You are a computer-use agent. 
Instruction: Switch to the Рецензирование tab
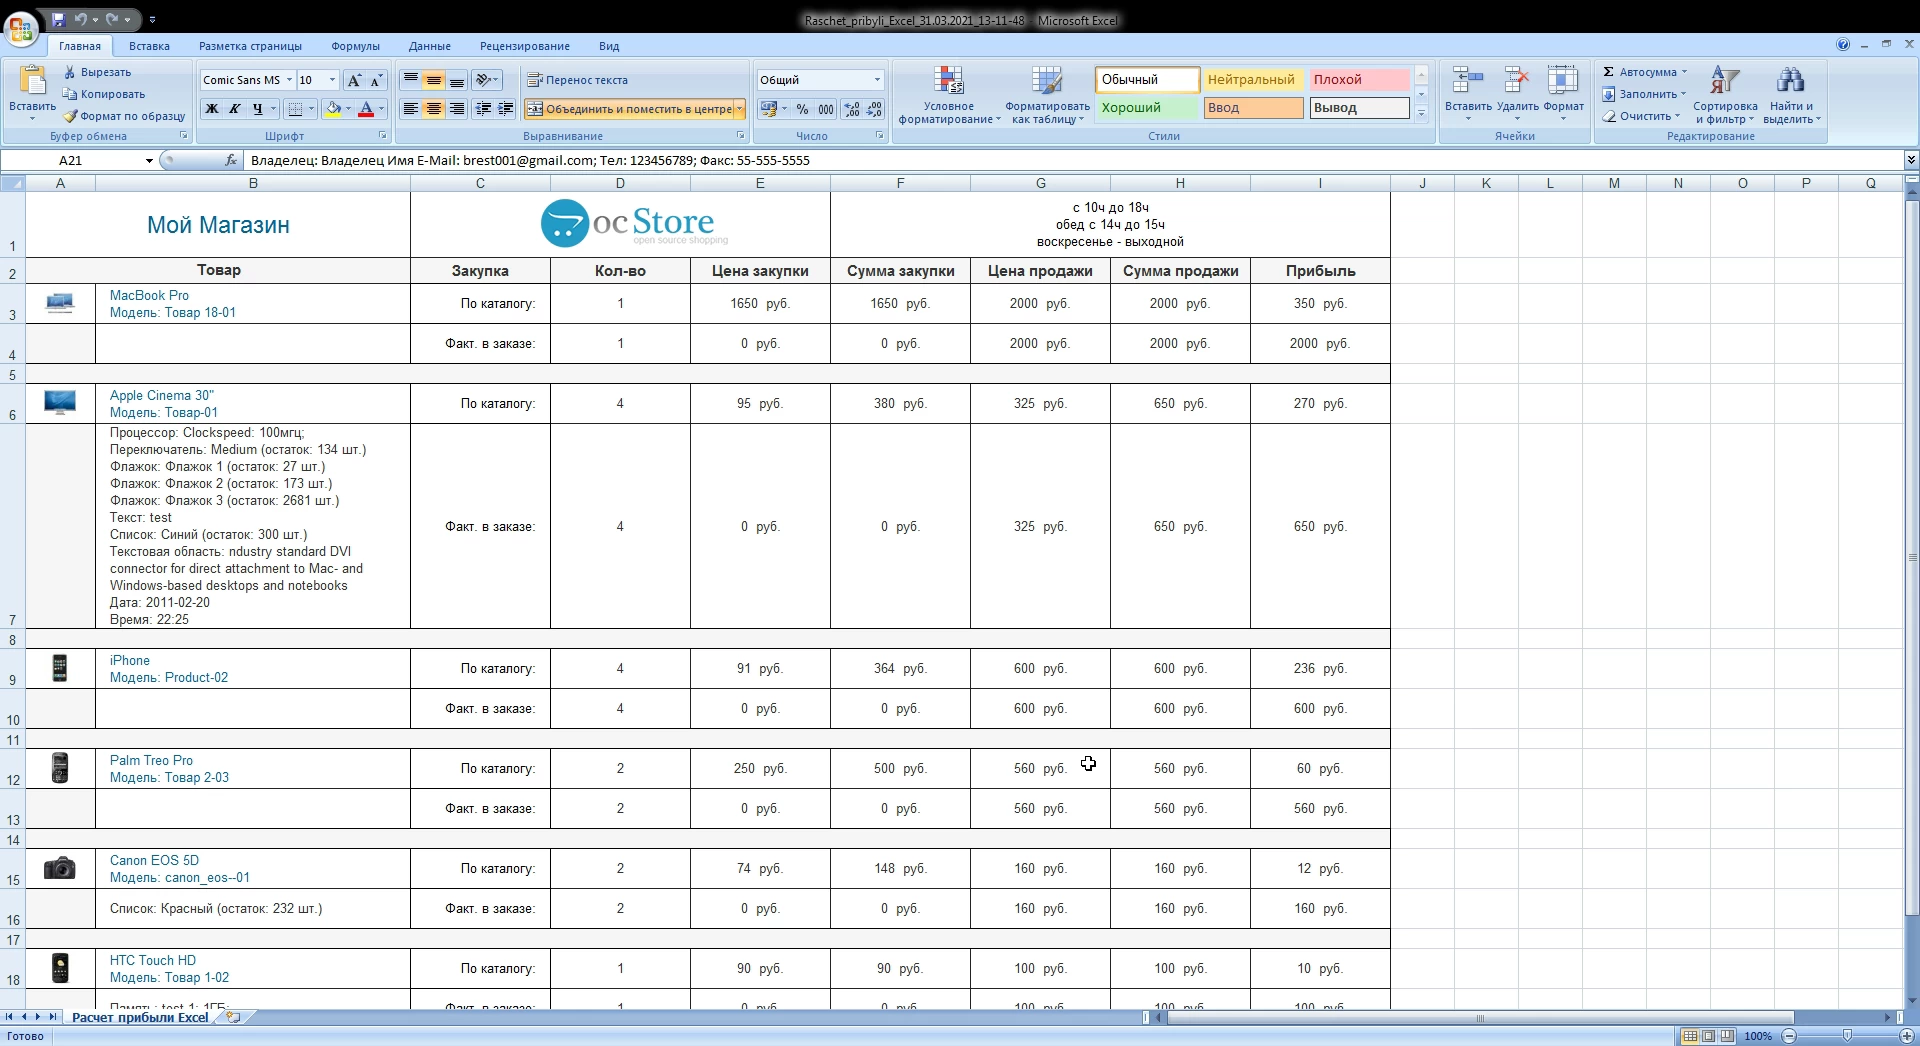pos(524,46)
